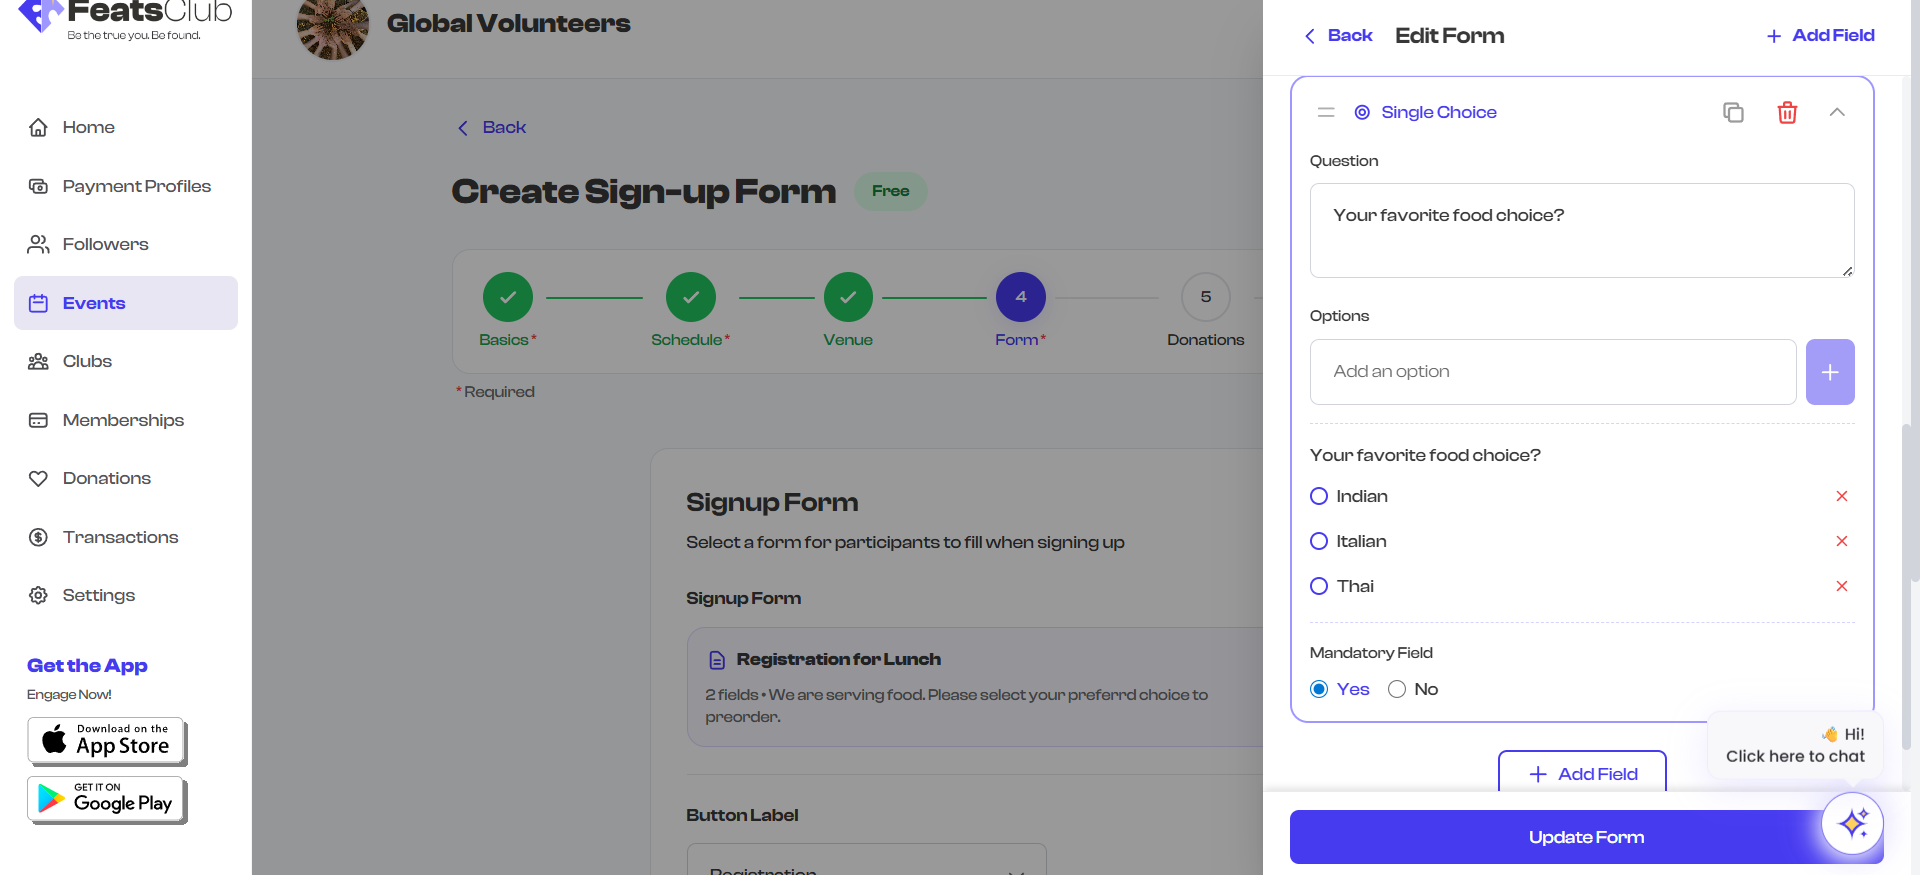Image resolution: width=1920 pixels, height=875 pixels.
Task: Open the App Store download badge
Action: coord(107,741)
